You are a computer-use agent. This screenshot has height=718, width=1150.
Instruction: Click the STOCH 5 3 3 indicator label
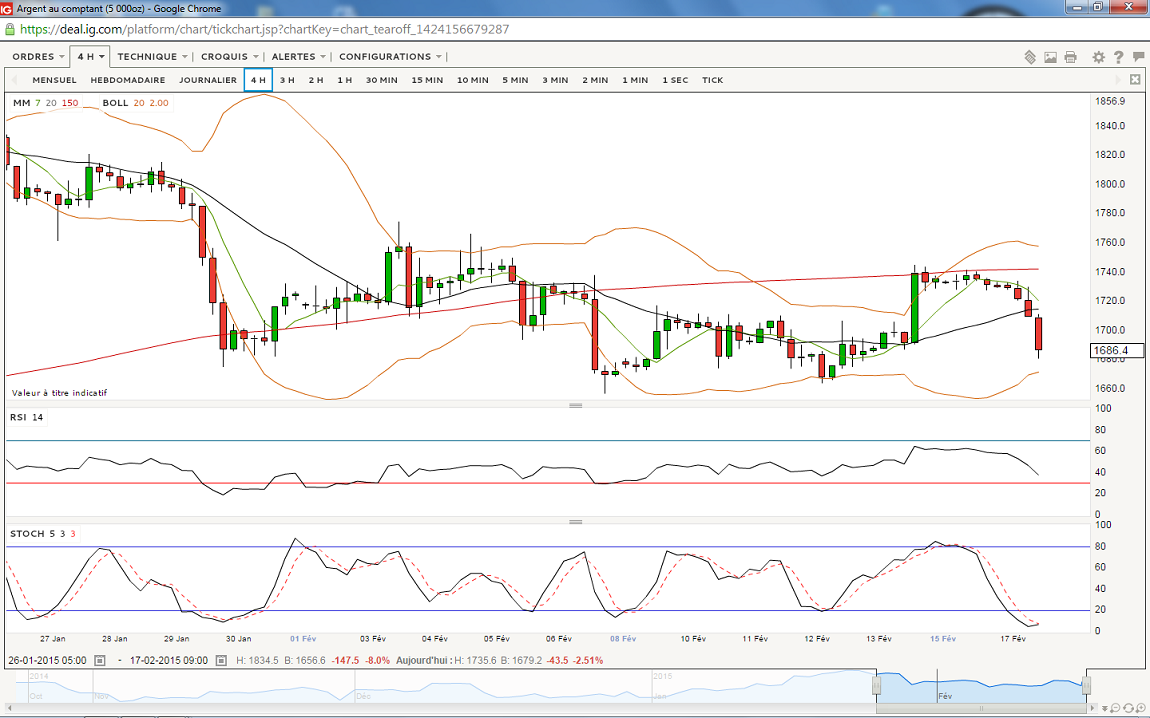coord(43,533)
